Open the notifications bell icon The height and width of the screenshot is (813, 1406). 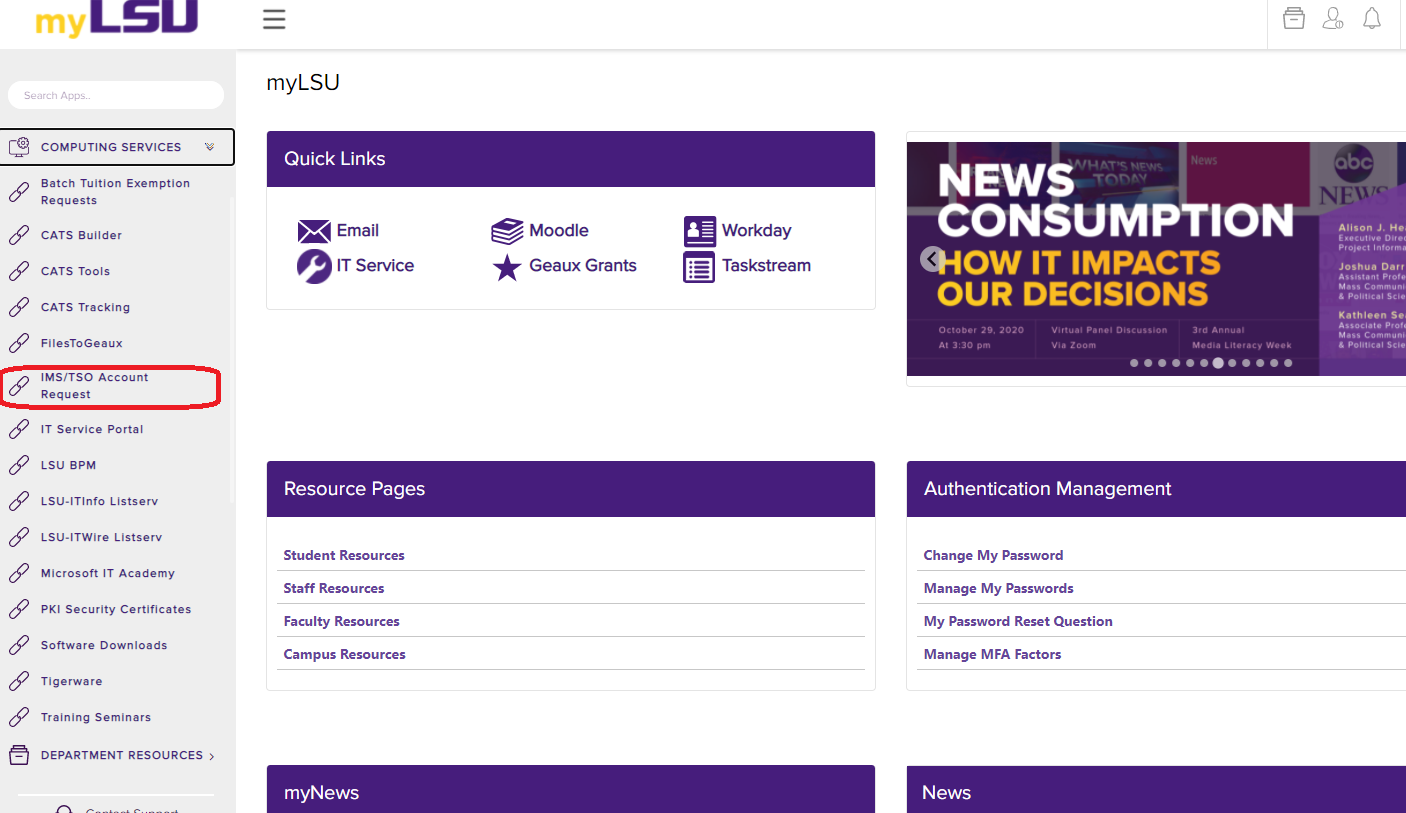[1372, 18]
